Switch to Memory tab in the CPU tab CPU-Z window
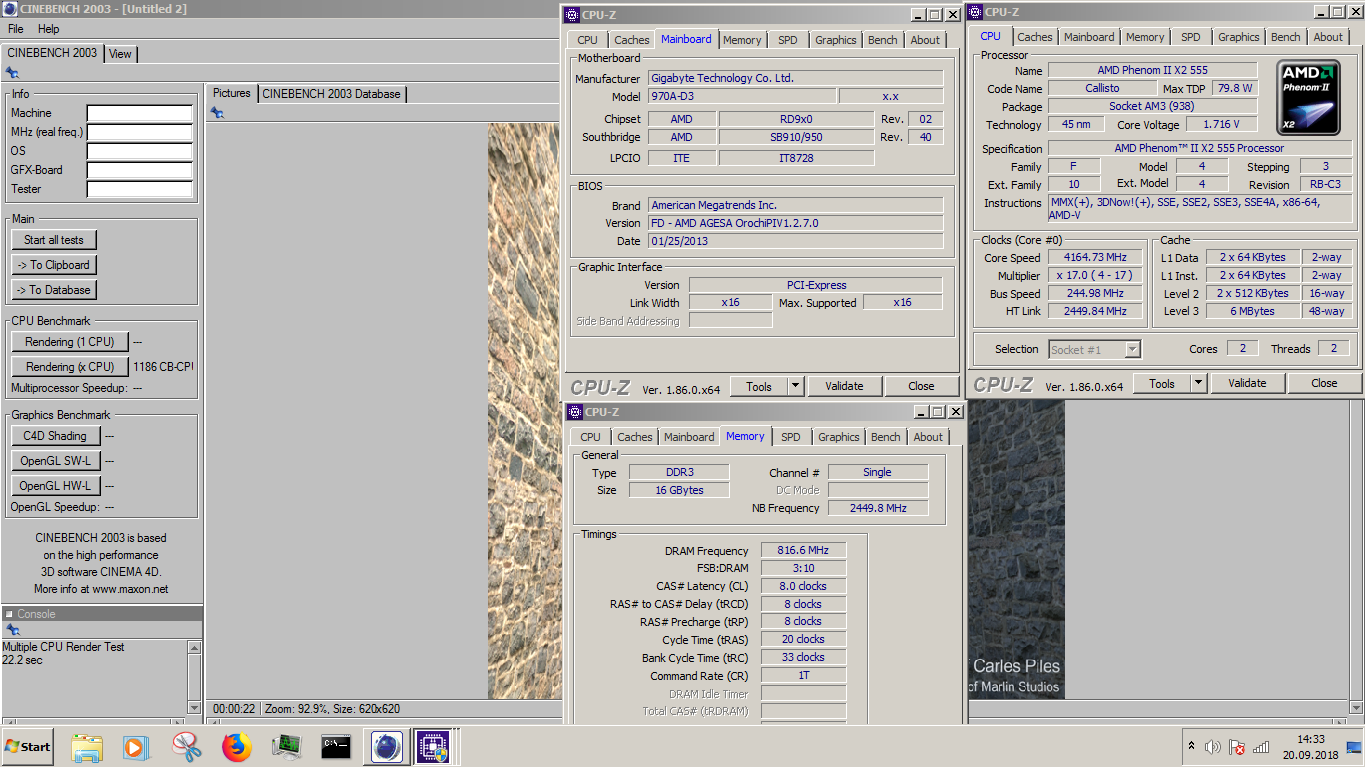Viewport: 1365px width, 767px height. pos(1145,37)
